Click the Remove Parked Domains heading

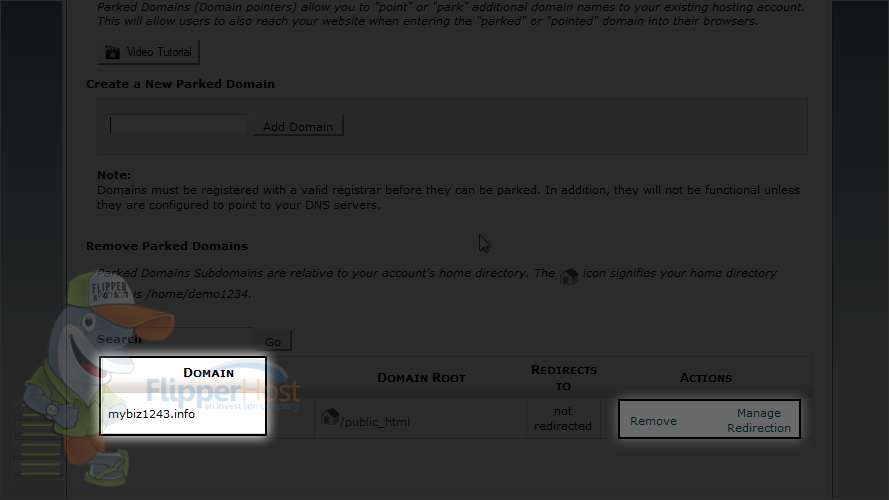(x=167, y=246)
